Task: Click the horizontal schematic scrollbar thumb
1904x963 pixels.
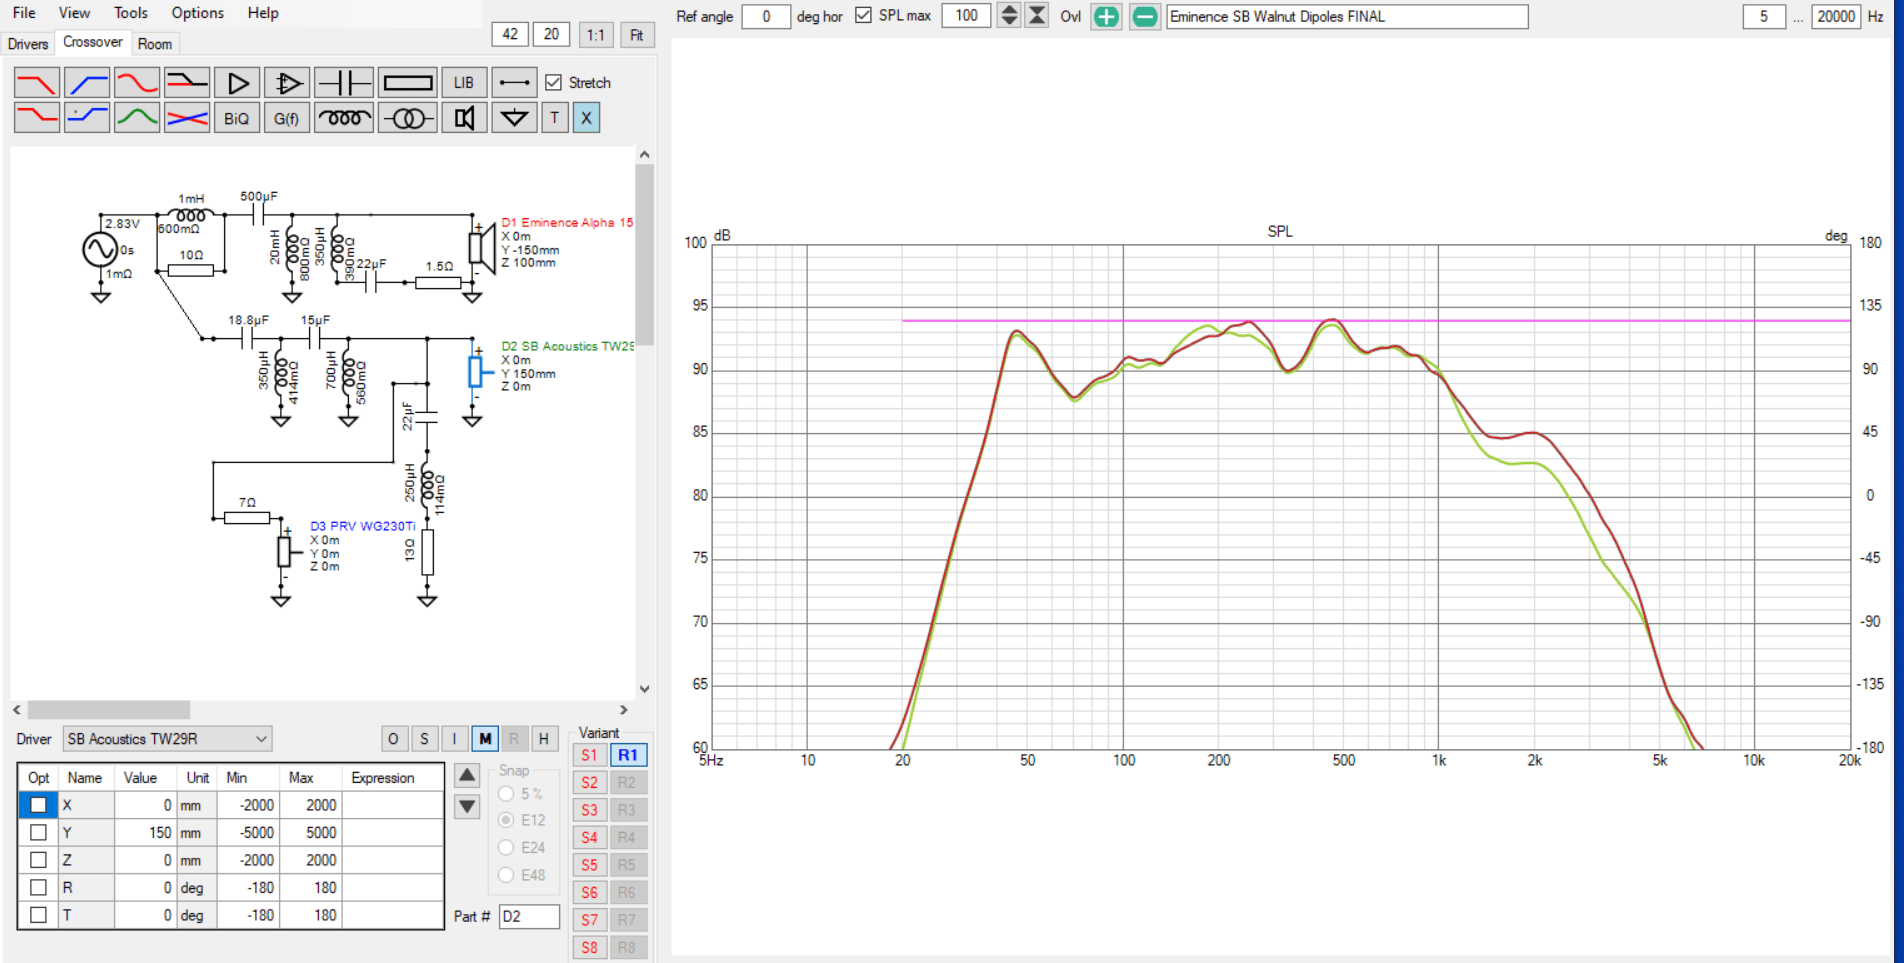Action: 108,709
